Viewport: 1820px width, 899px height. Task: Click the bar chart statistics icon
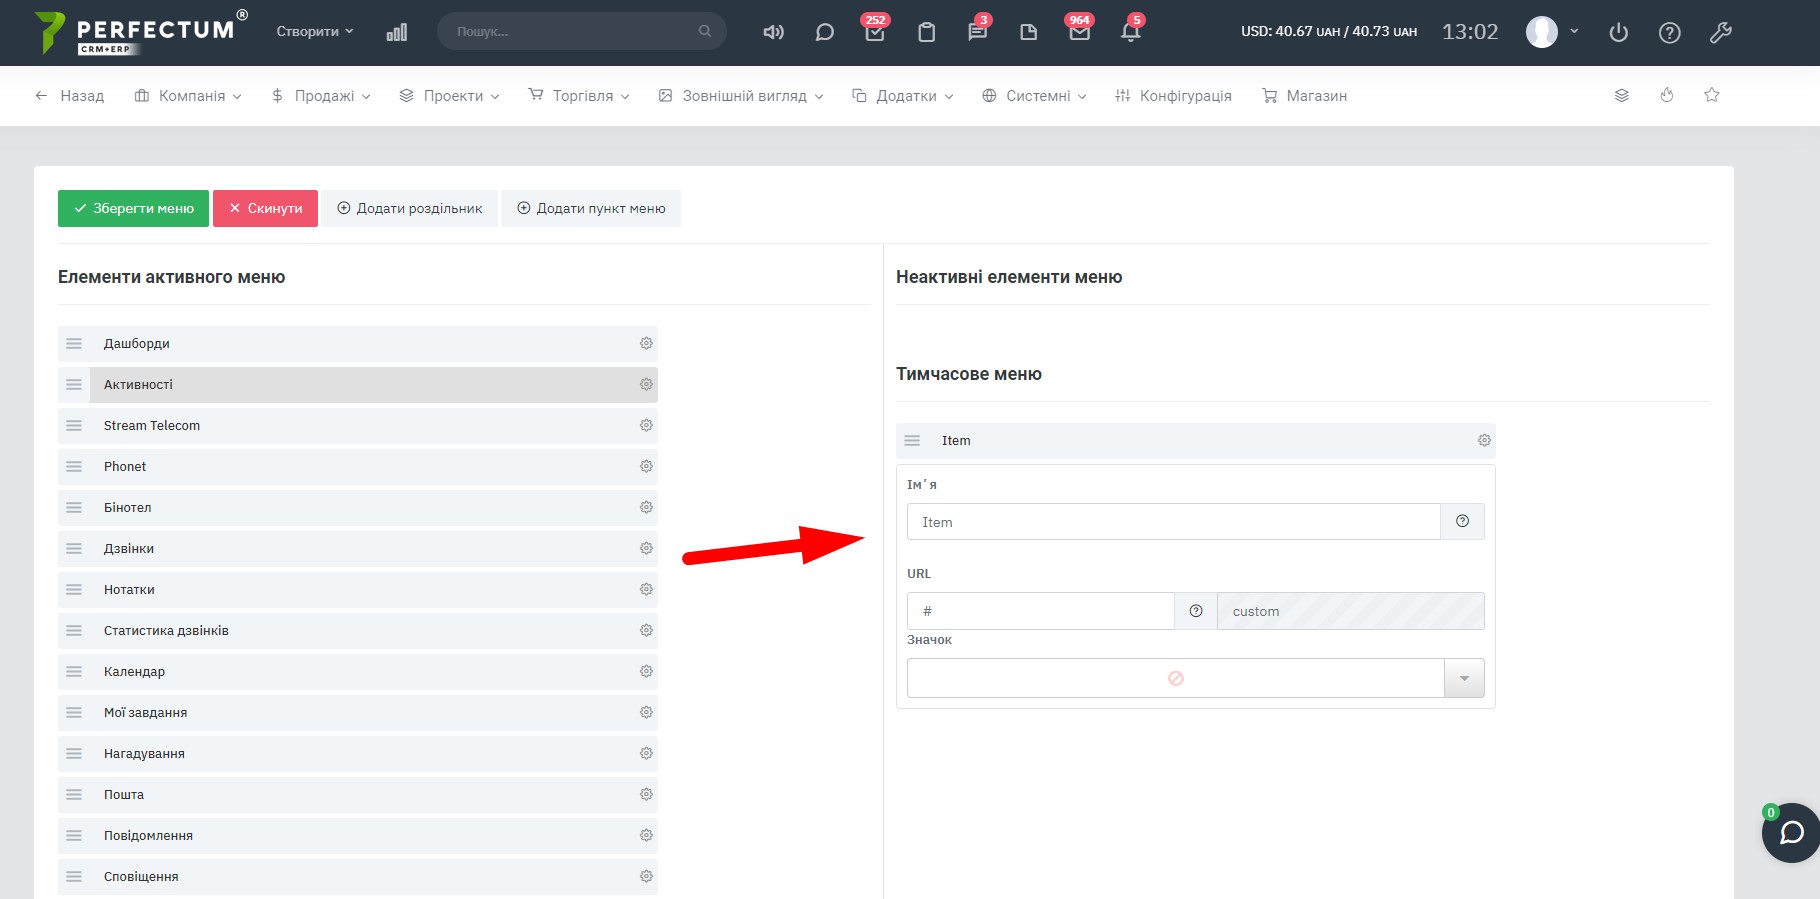coord(397,32)
